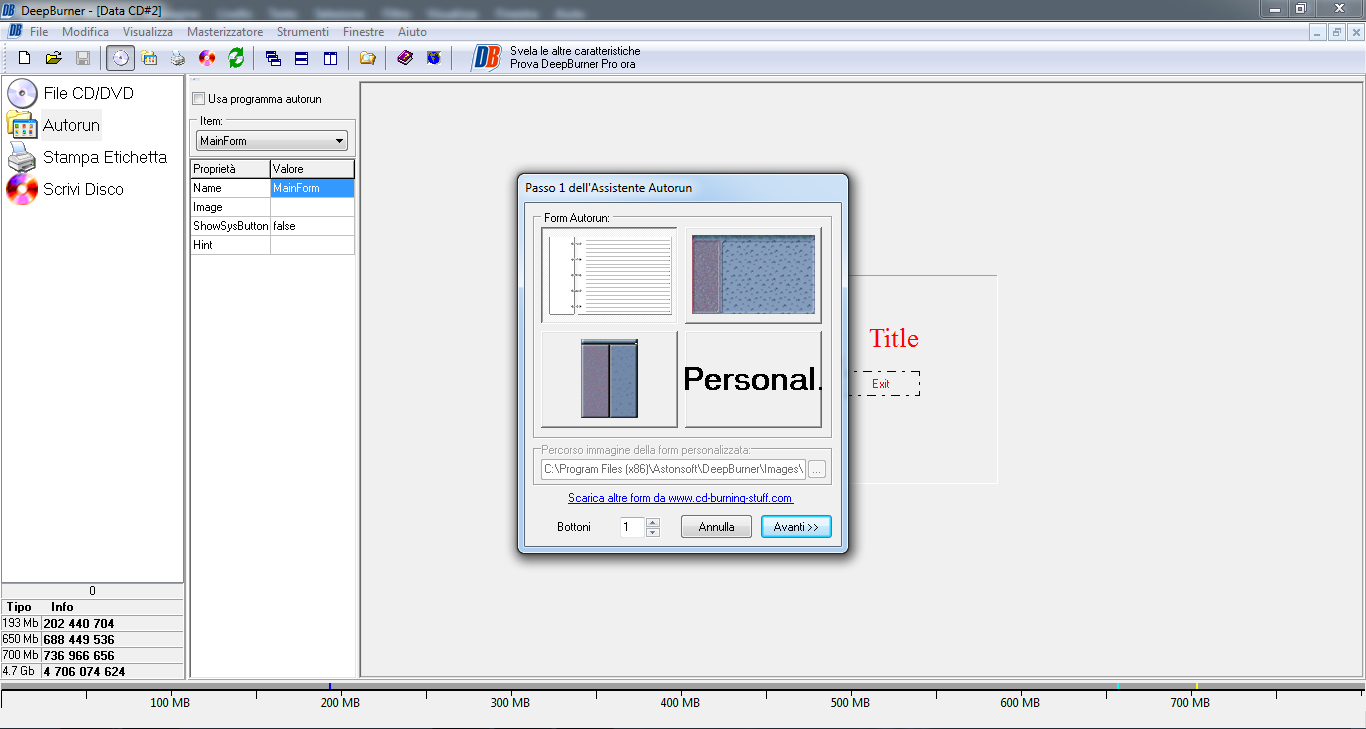Enable Usa programma autorun checkbox
This screenshot has height=729, width=1366.
(x=199, y=99)
